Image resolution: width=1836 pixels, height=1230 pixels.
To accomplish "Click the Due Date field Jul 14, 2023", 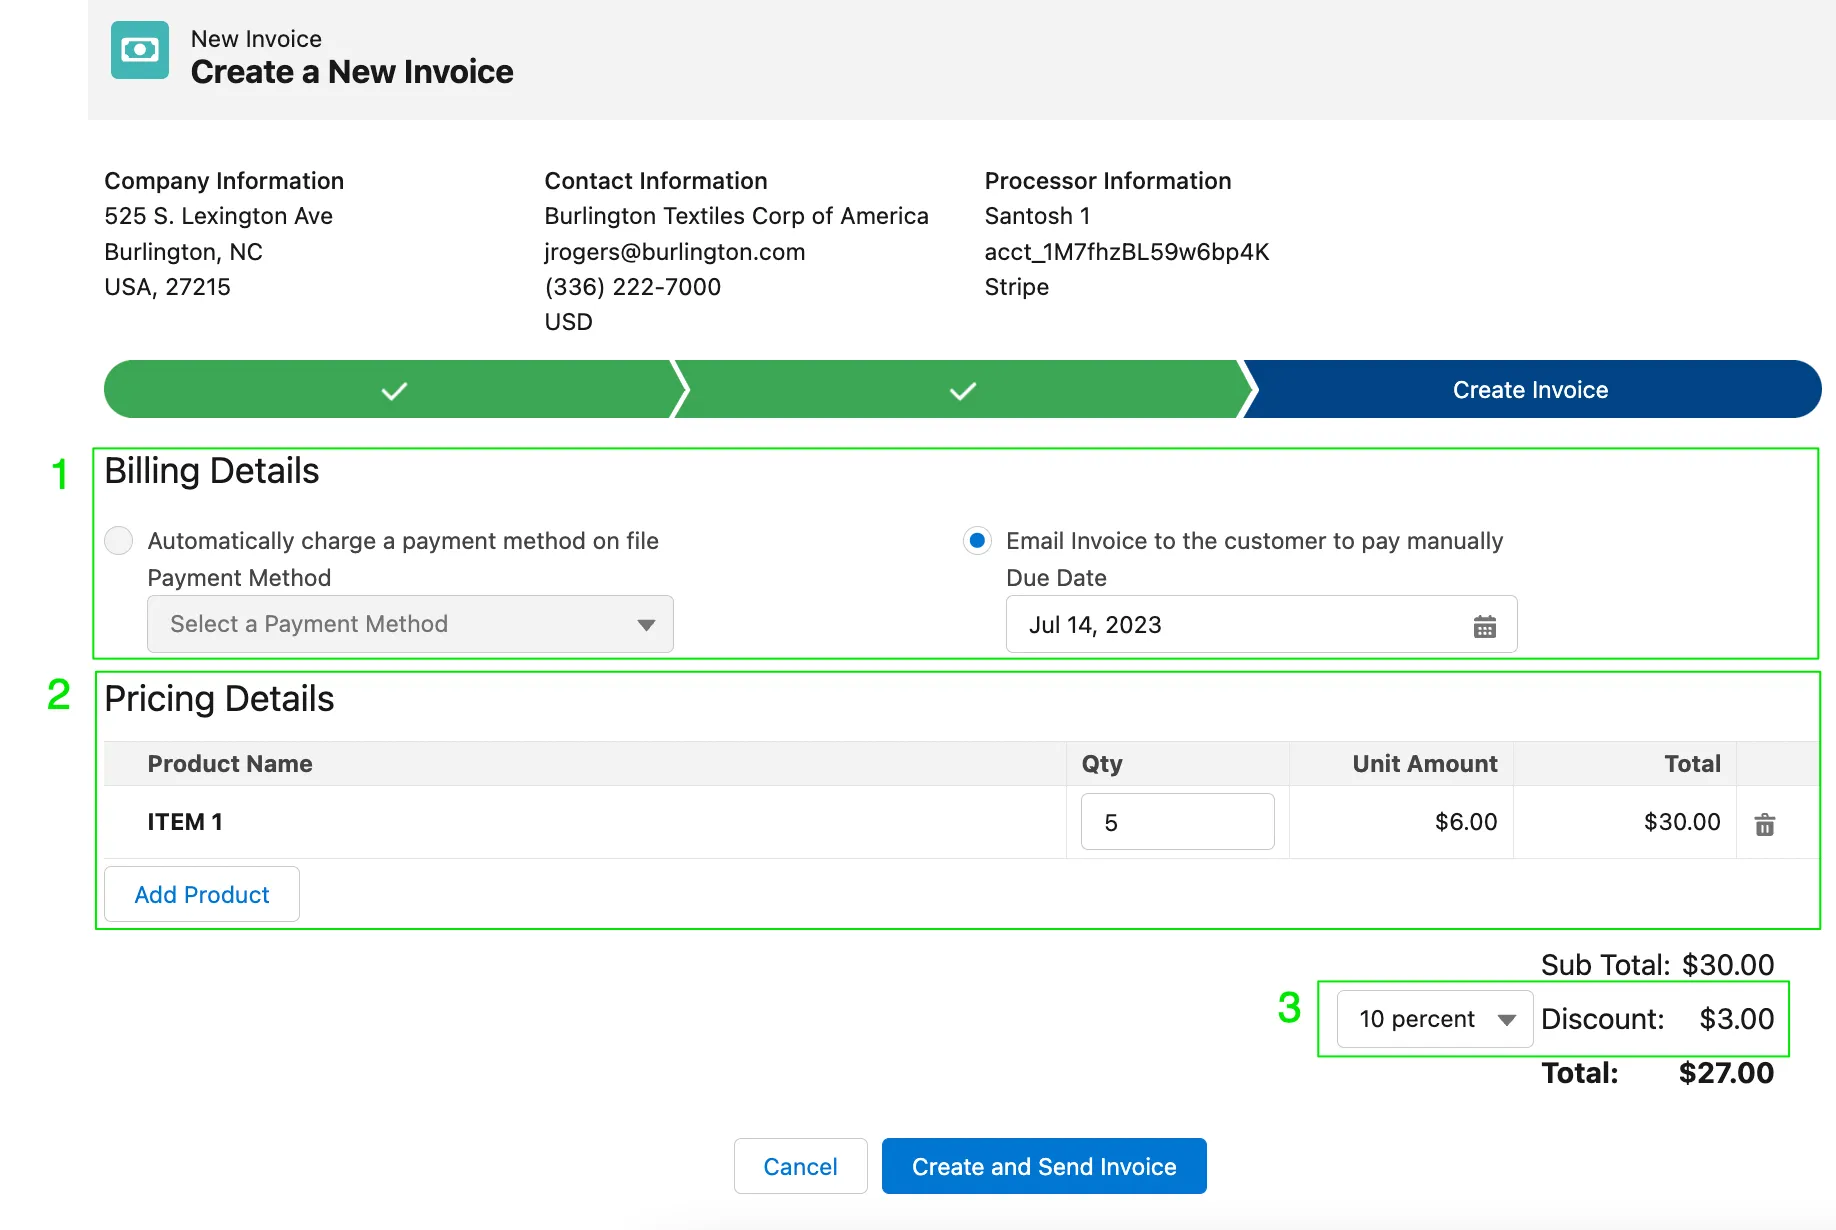I will click(1261, 625).
